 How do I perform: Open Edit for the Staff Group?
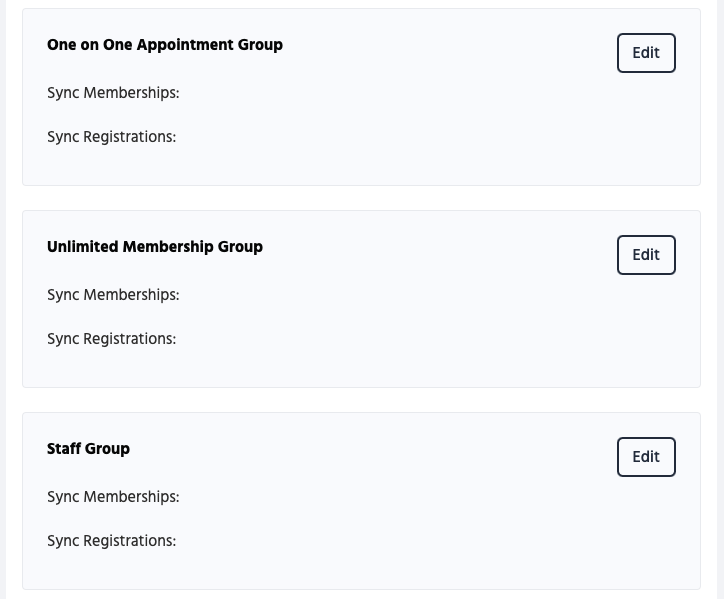646,457
